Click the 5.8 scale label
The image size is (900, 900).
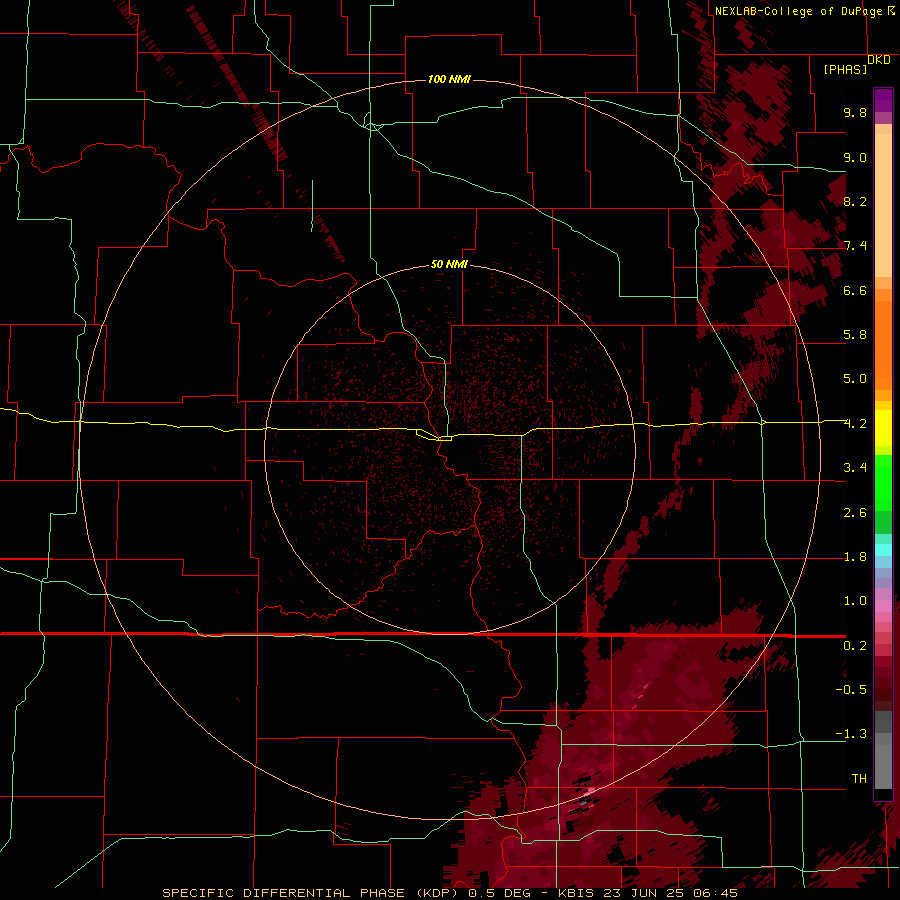point(855,335)
